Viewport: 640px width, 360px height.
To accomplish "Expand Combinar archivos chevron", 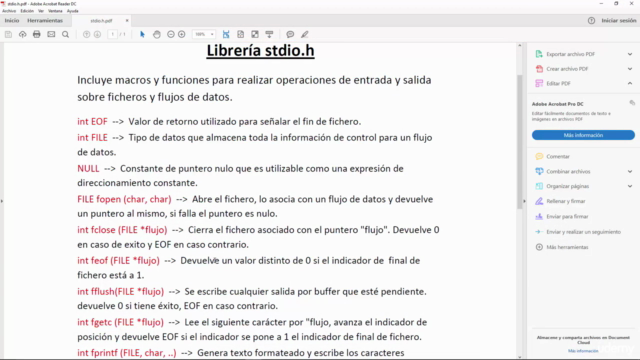I will [x=630, y=172].
